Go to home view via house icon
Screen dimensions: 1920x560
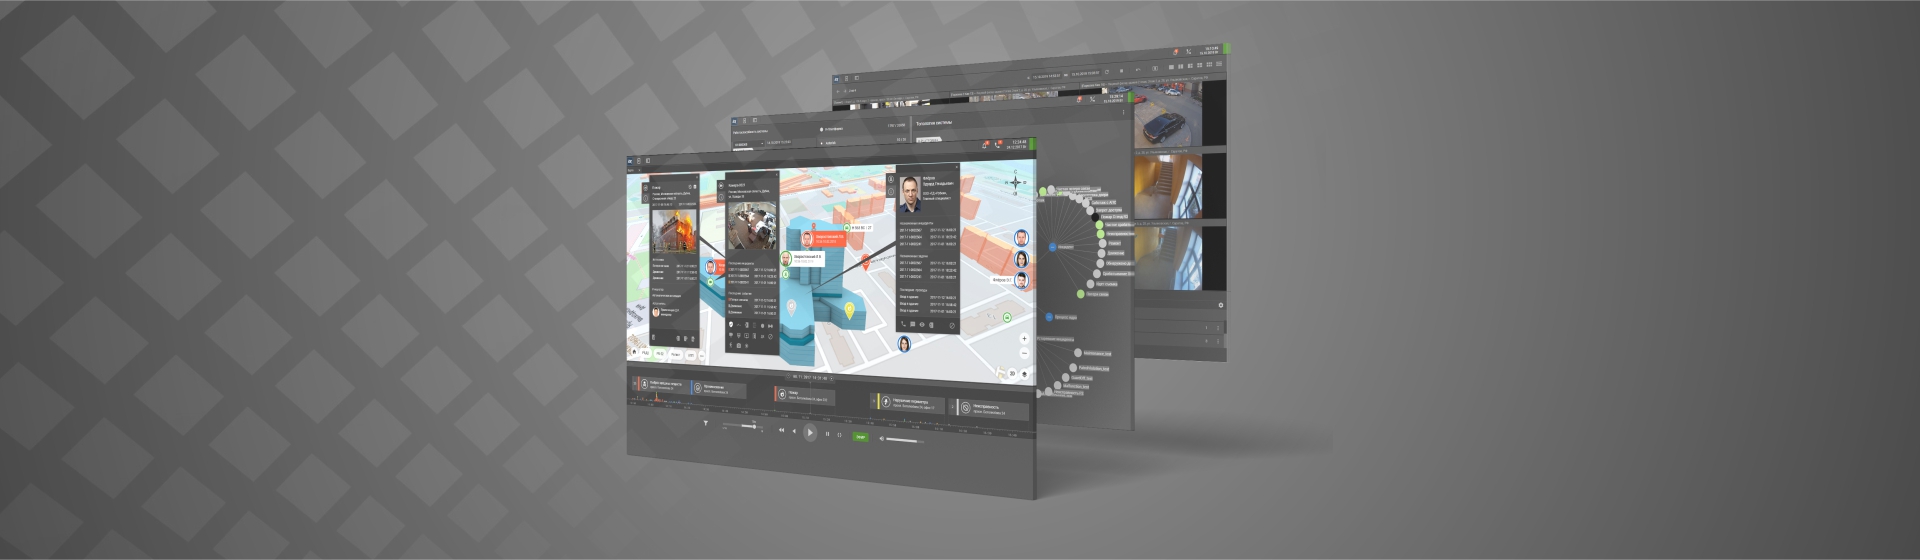[x=634, y=351]
